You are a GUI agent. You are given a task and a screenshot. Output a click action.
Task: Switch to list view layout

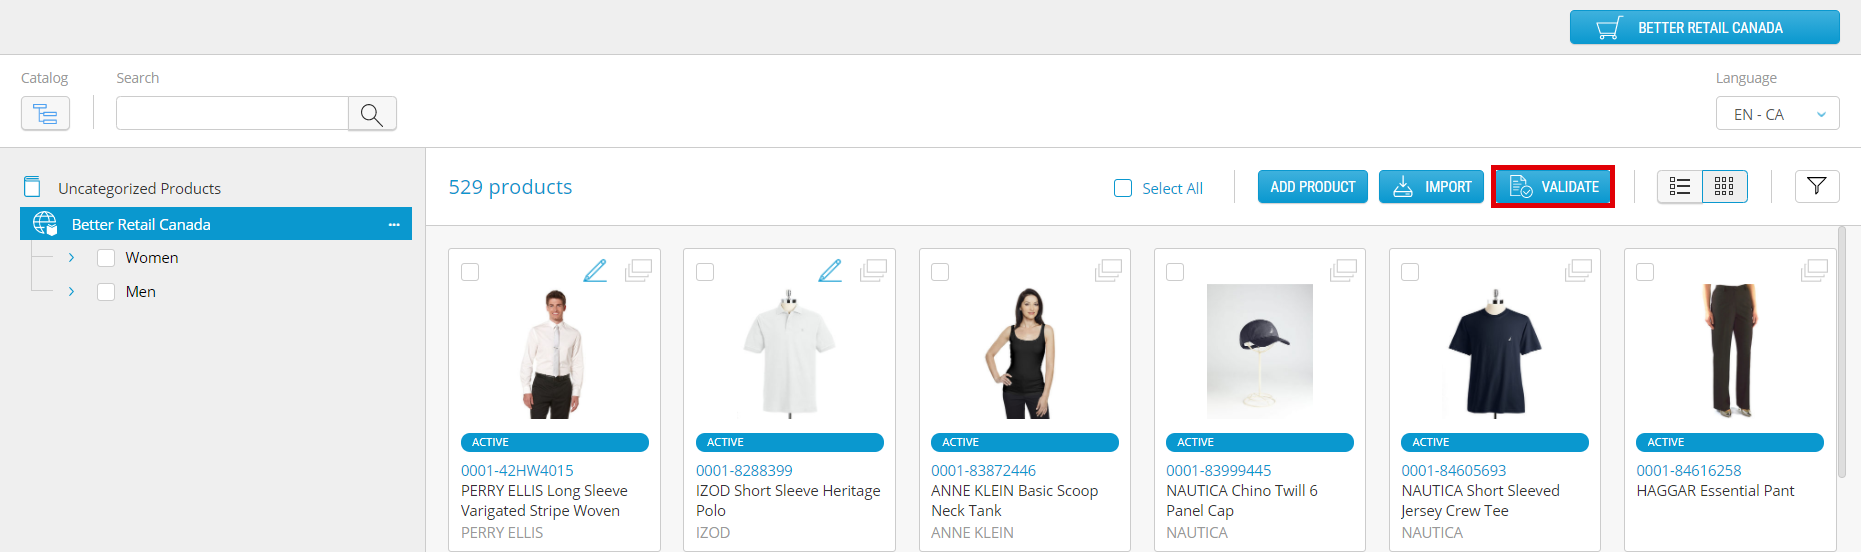pos(1680,187)
